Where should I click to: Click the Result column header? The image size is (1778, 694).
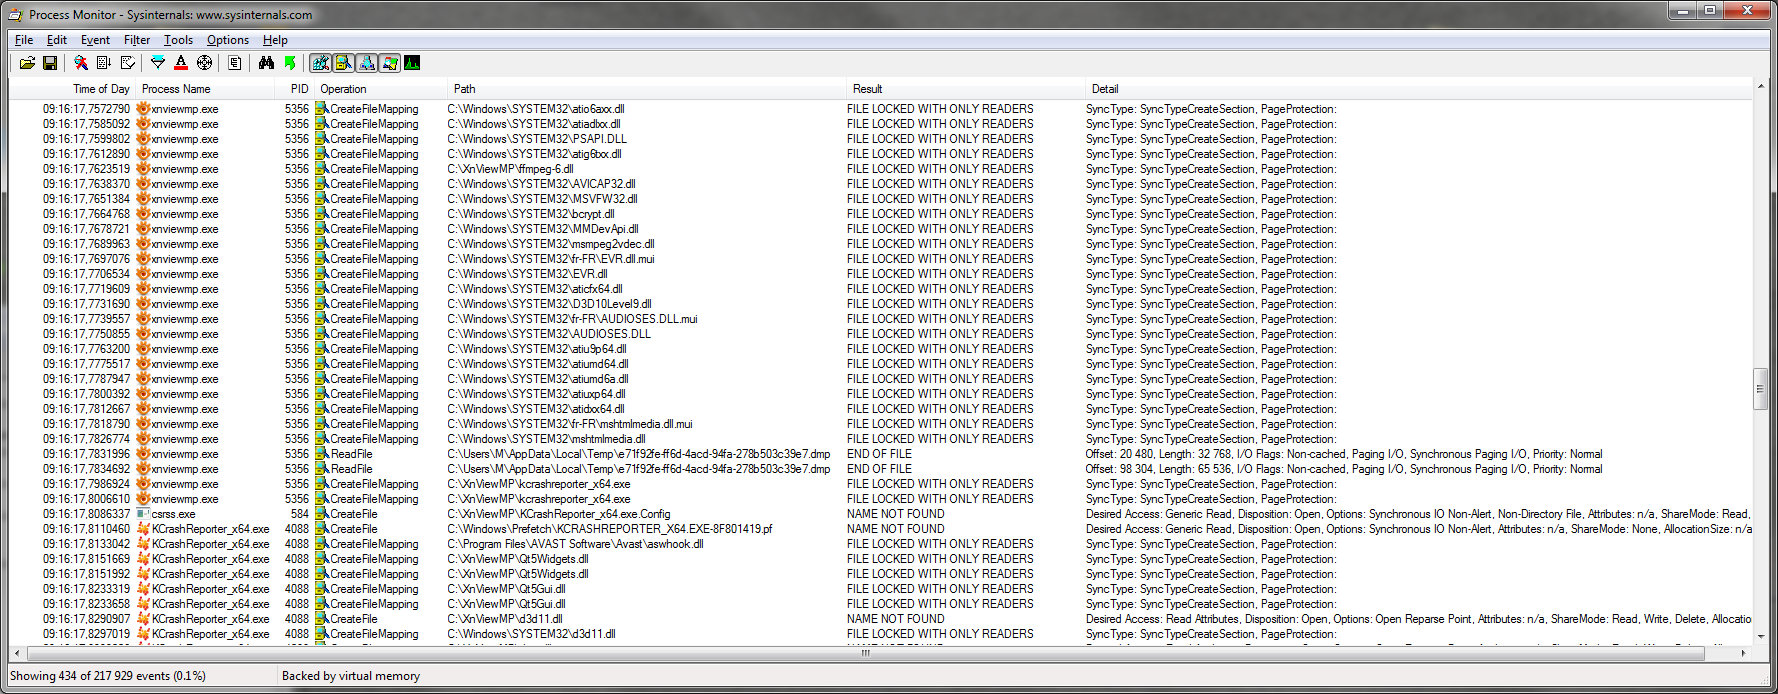tap(965, 89)
